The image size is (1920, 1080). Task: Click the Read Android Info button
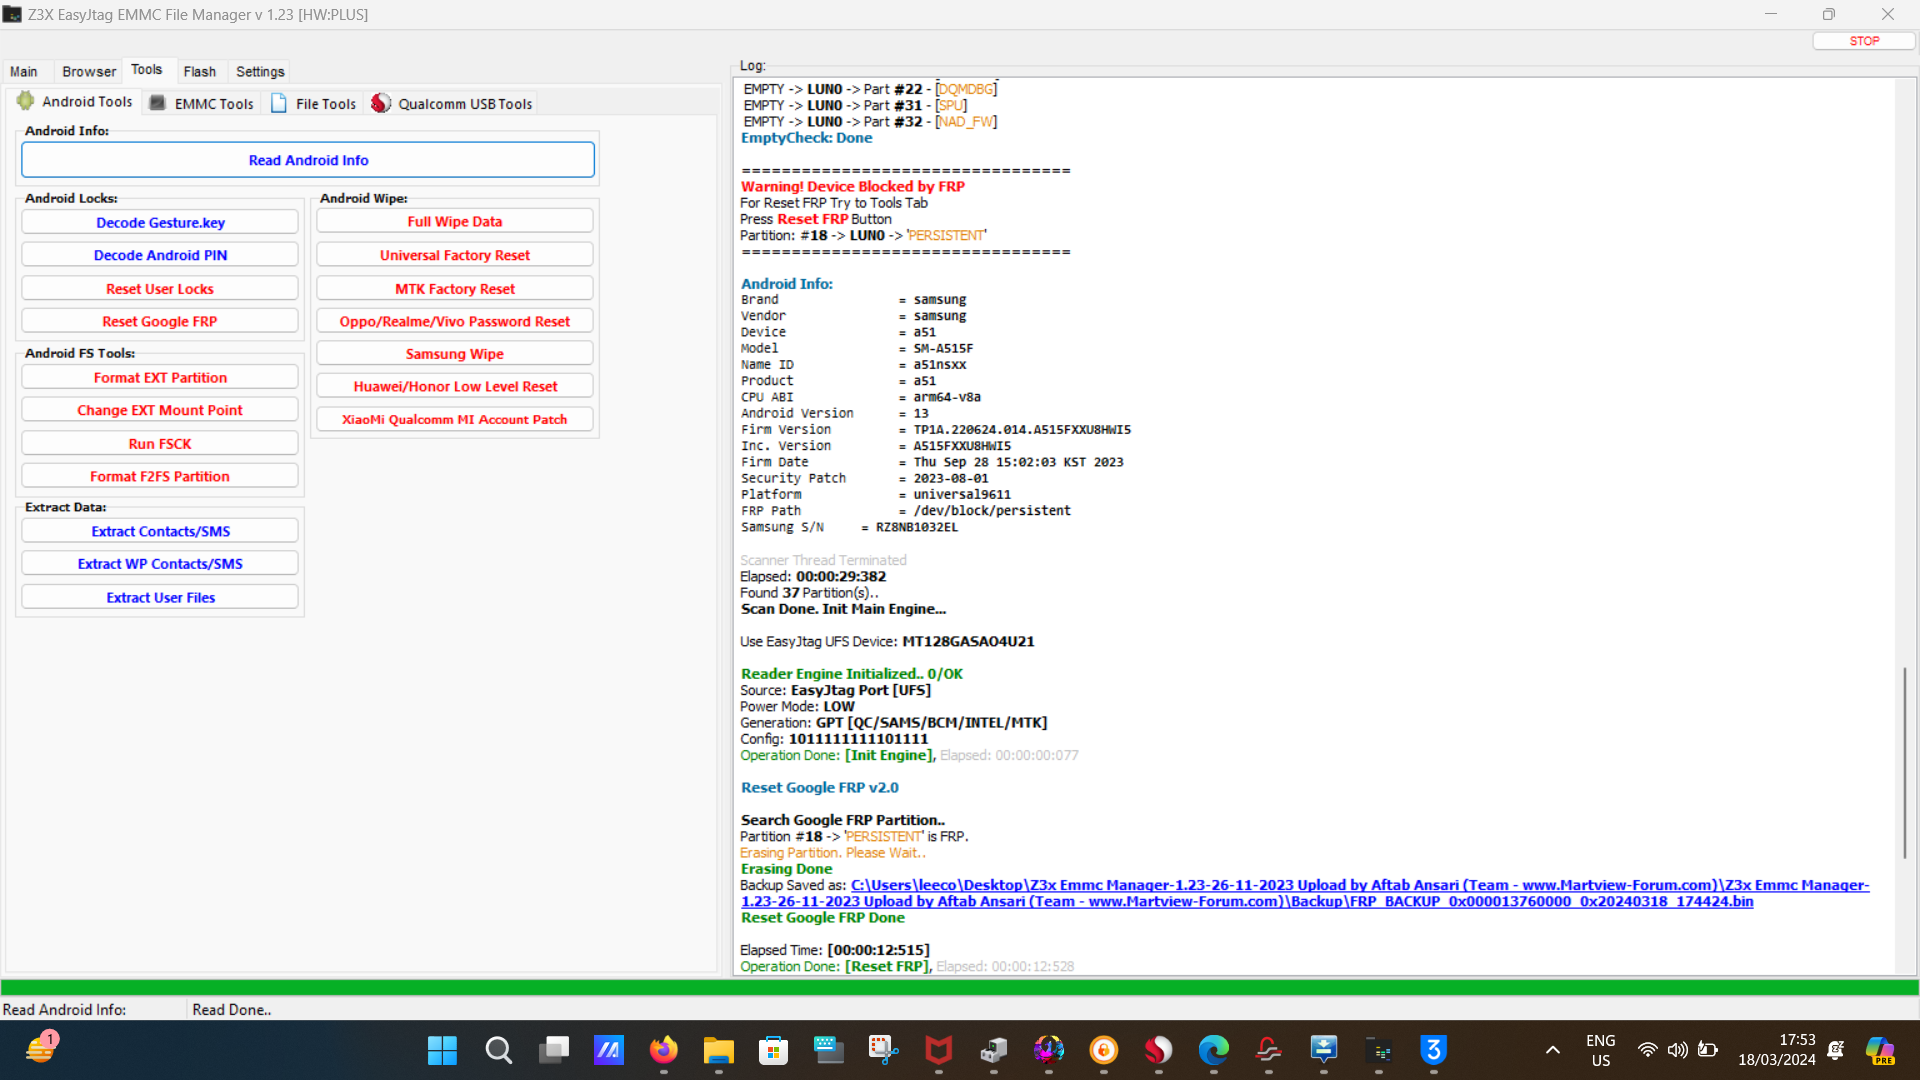coord(308,160)
